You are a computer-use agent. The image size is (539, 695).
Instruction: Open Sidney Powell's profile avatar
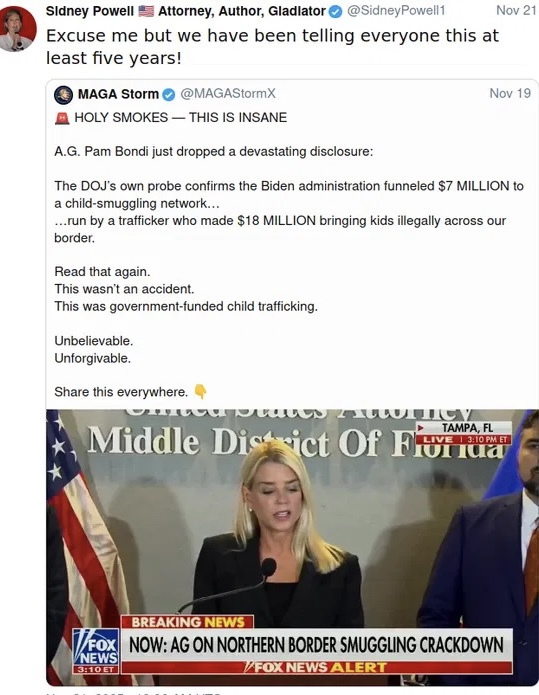click(18, 29)
